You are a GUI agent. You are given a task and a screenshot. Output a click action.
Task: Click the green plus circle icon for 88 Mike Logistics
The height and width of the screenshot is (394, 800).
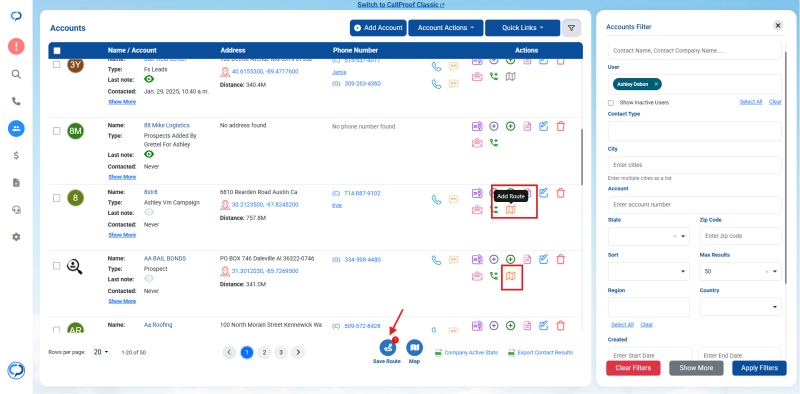point(511,126)
